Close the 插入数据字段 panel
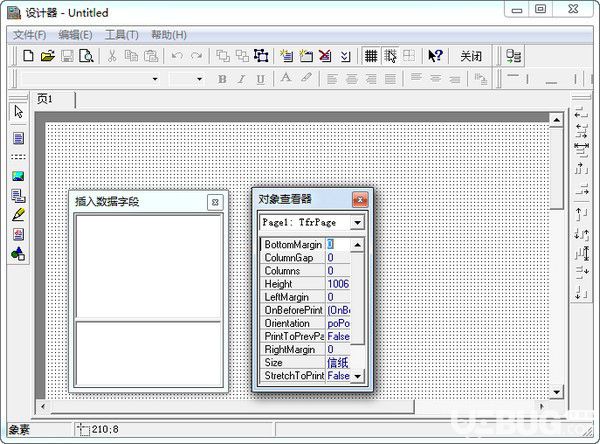The image size is (600, 444). click(x=215, y=202)
